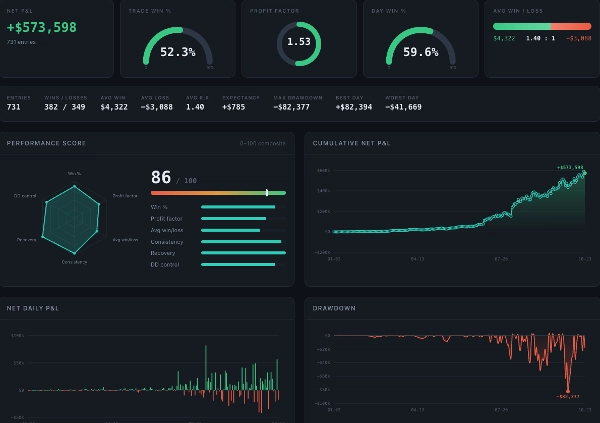Click the 1.40 : 1 ratio under Avg Win / Loss
This screenshot has height=423, width=600.
(540, 38)
